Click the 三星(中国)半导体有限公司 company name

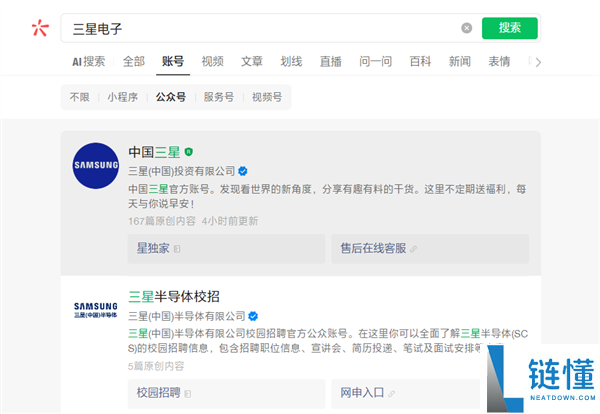[186, 316]
